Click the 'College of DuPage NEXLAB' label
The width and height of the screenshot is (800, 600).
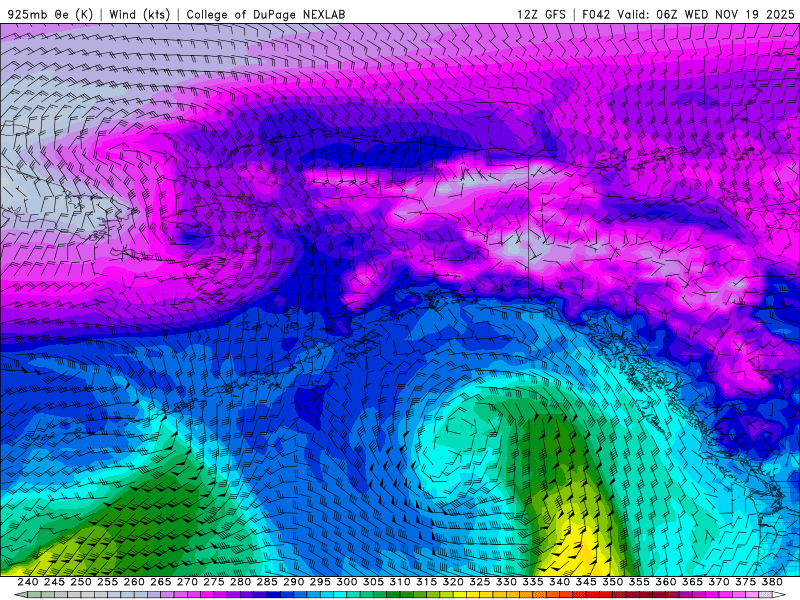pos(266,14)
